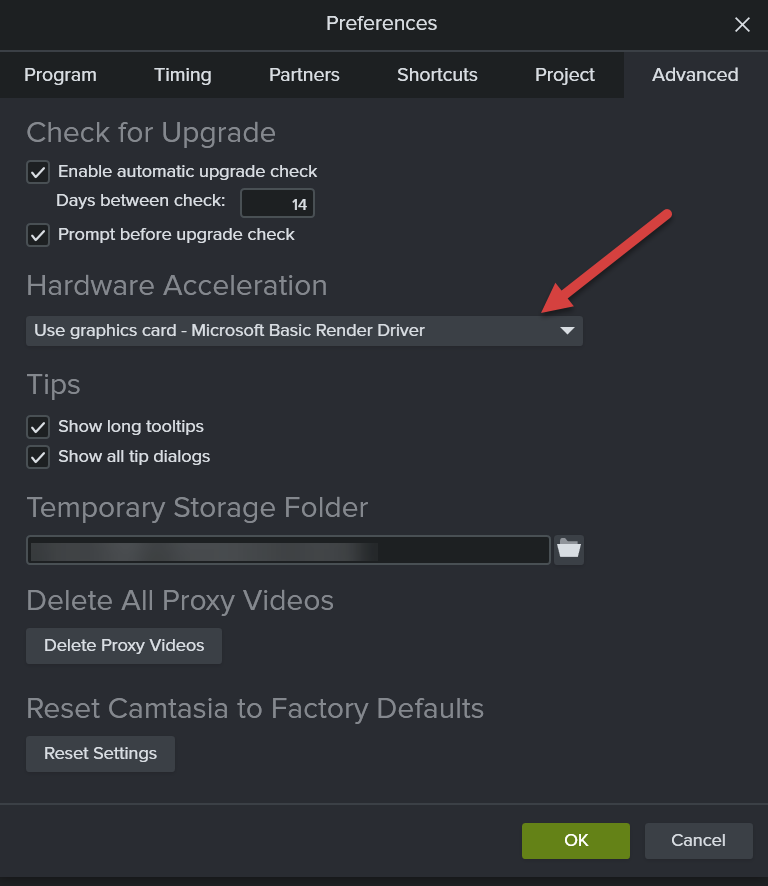Toggle Enable automatic upgrade check checkbox

point(38,171)
